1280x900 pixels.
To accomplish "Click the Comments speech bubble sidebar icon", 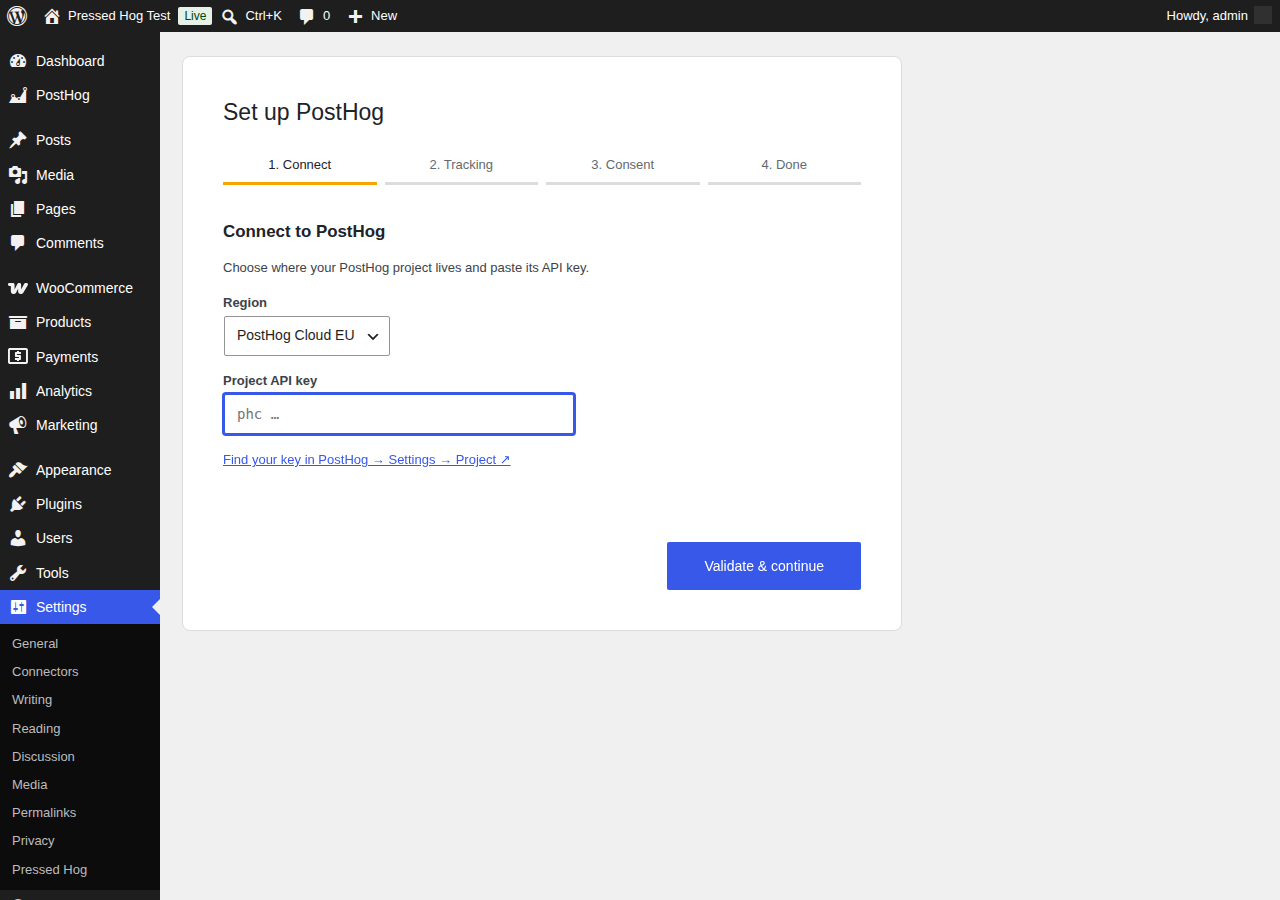I will pos(18,243).
